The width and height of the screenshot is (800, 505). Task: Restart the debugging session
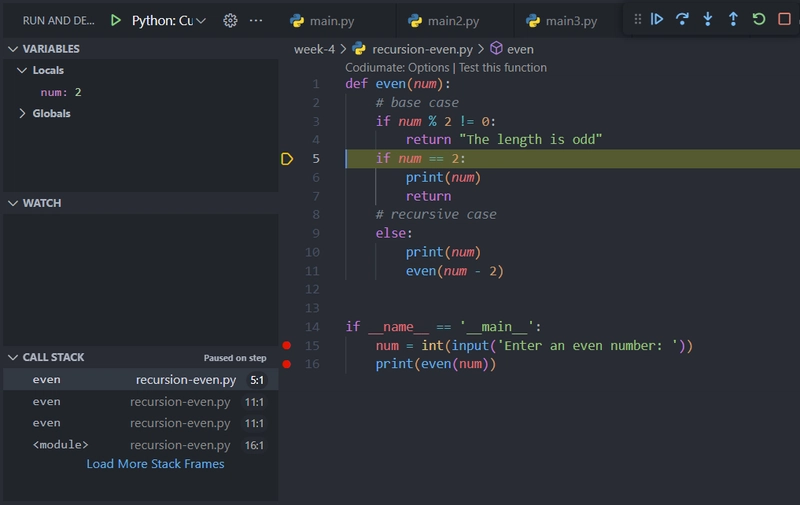pyautogui.click(x=759, y=19)
